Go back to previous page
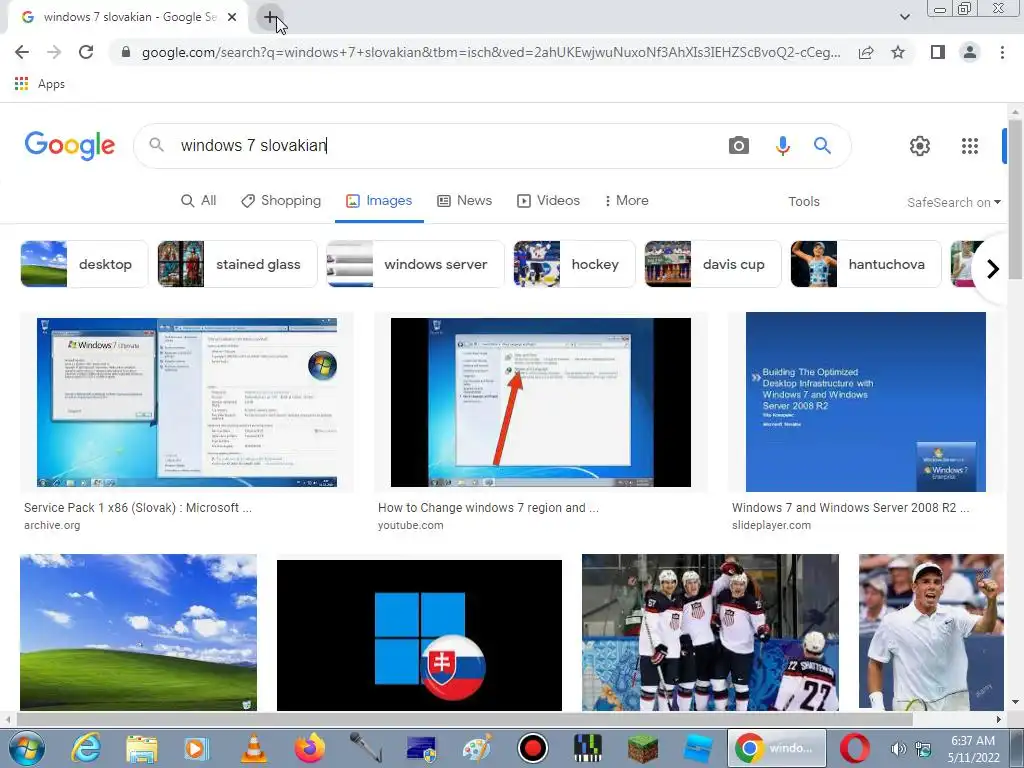This screenshot has width=1024, height=768. [22, 52]
